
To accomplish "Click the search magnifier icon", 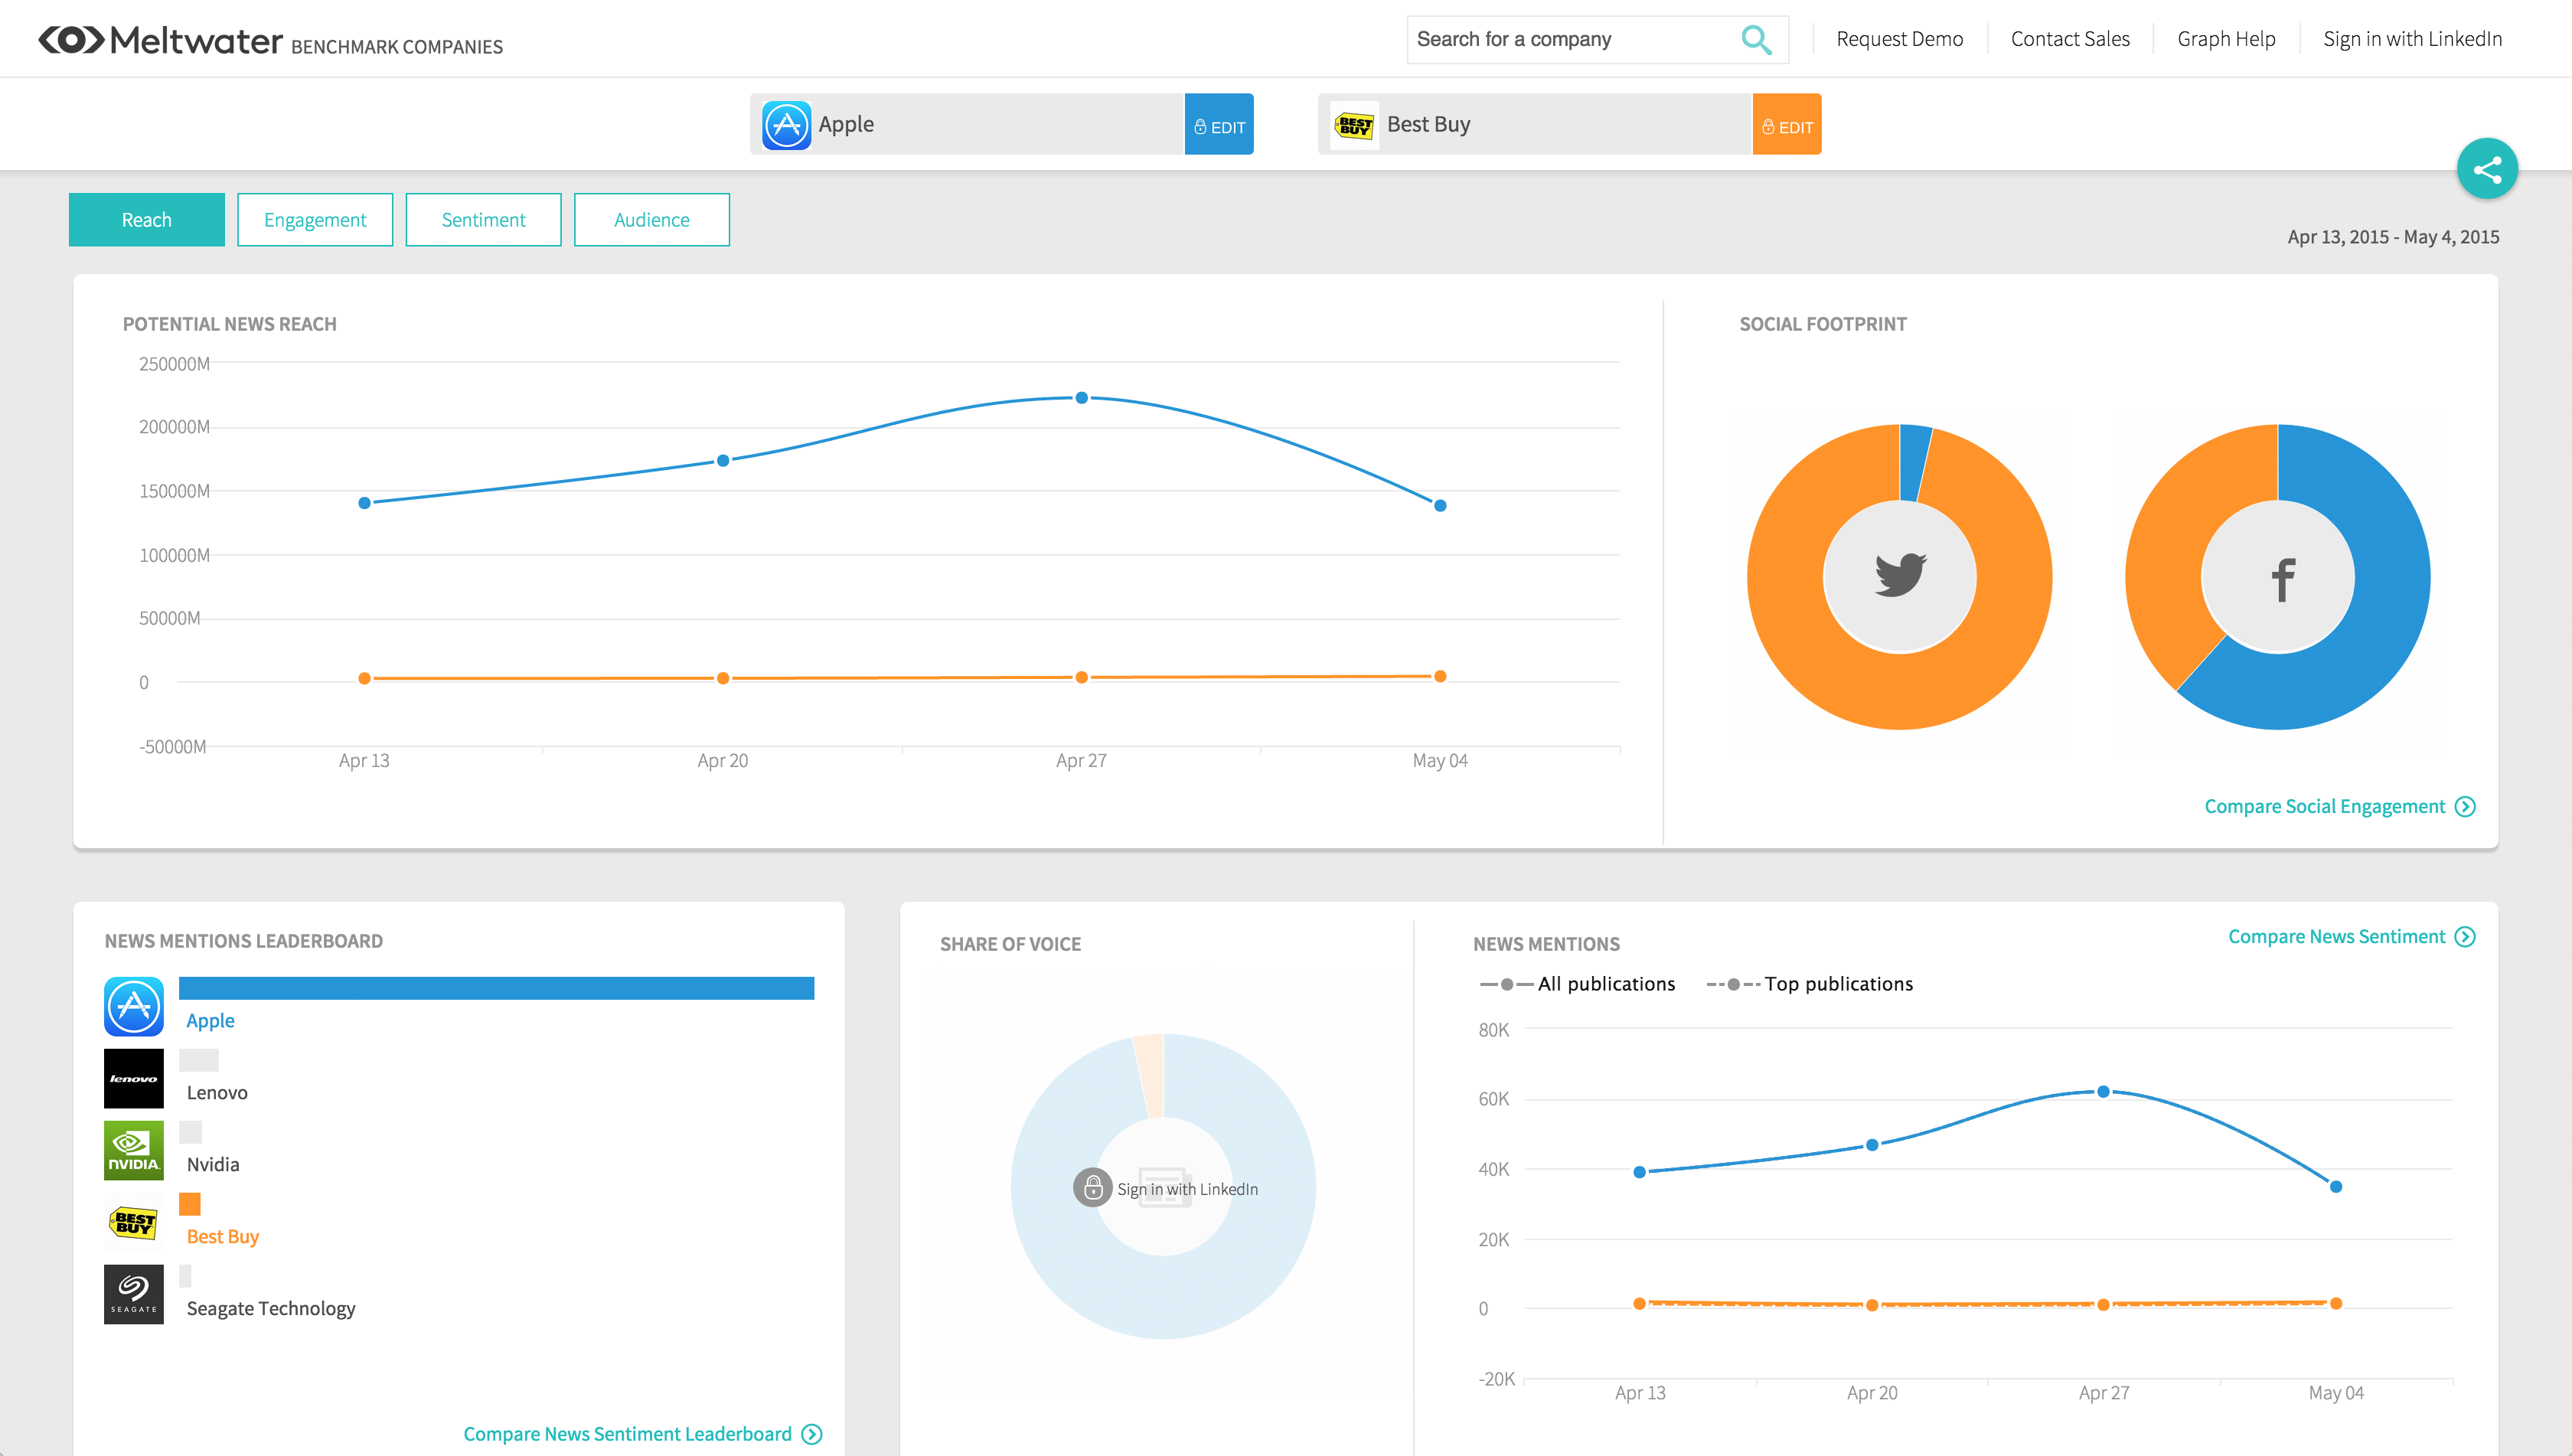I will point(1756,40).
